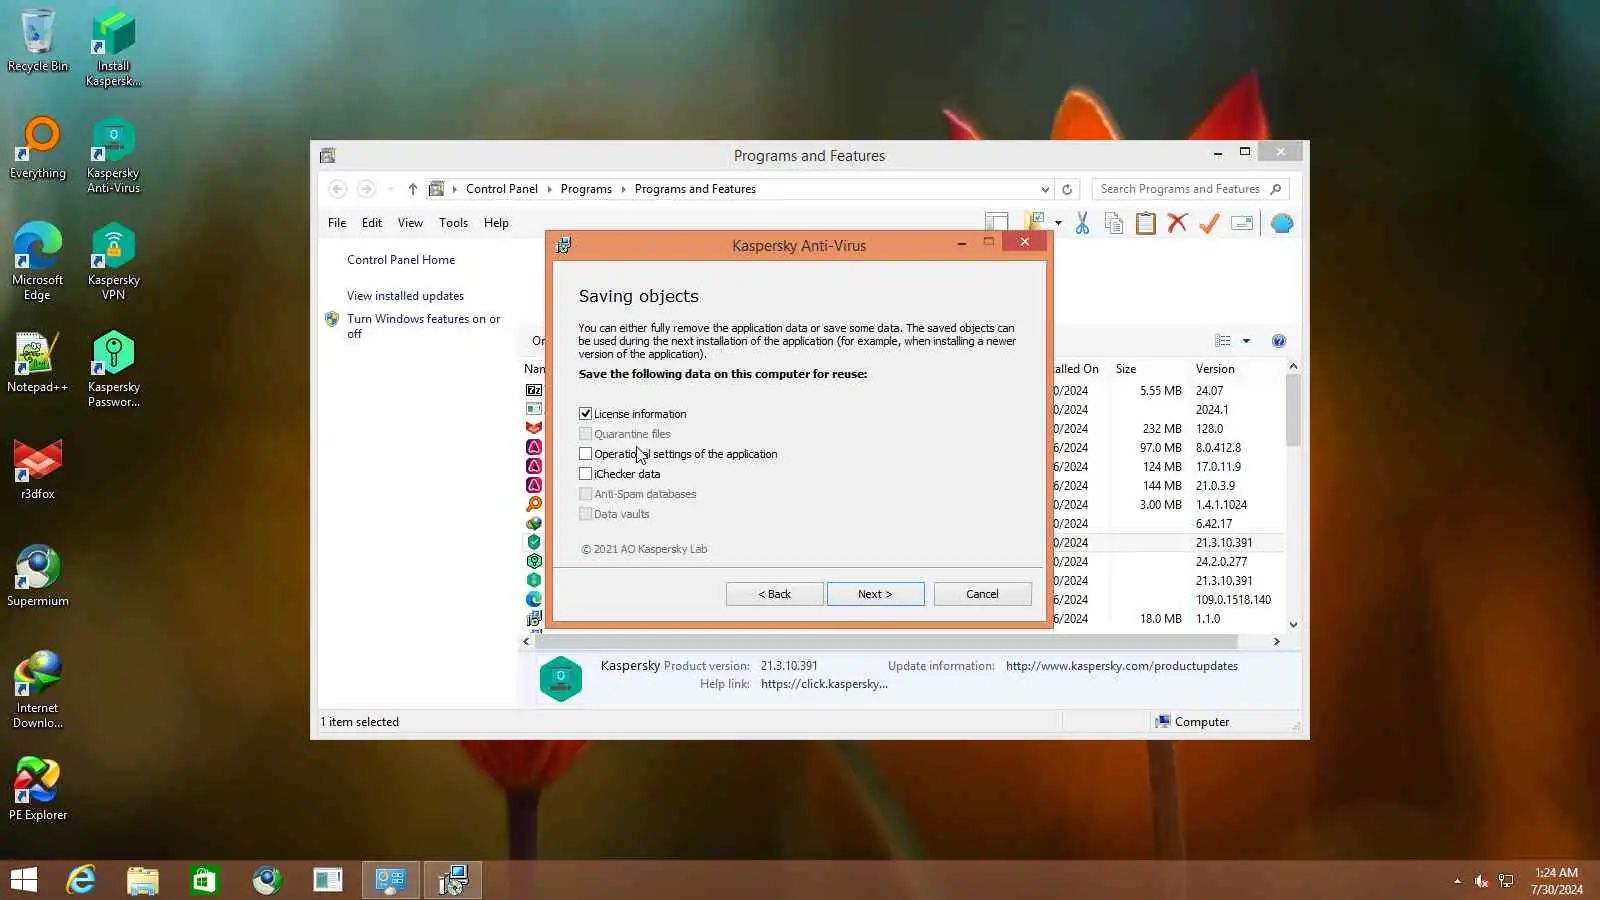Check Operational settings of the application
The width and height of the screenshot is (1600, 900).
click(585, 453)
